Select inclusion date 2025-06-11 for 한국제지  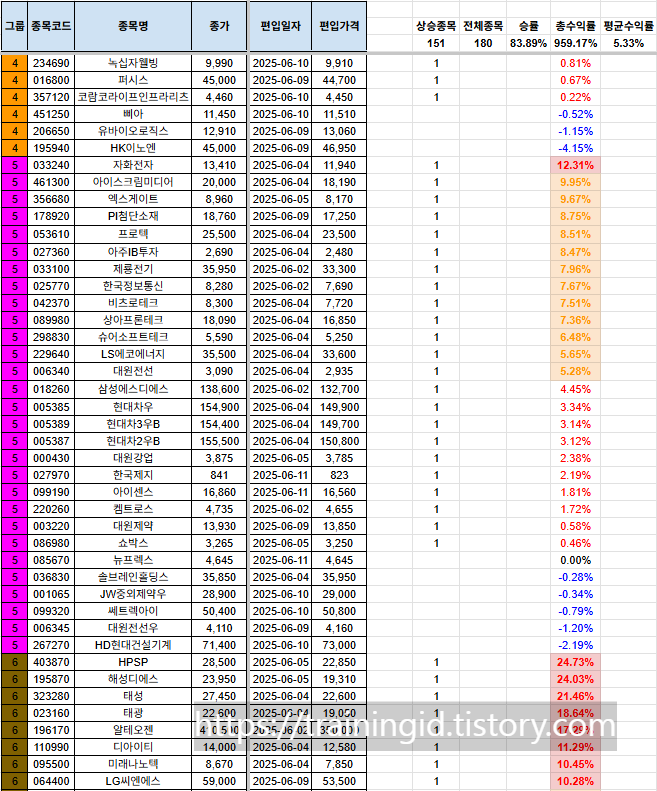coord(281,475)
